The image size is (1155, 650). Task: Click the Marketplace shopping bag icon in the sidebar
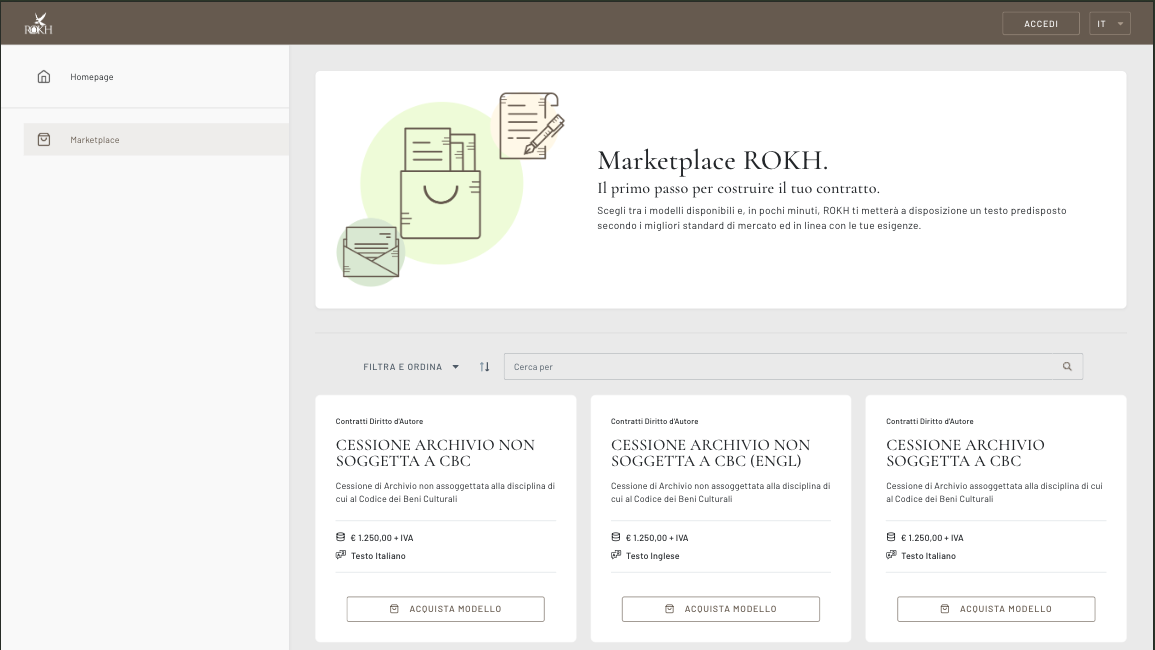(x=44, y=140)
